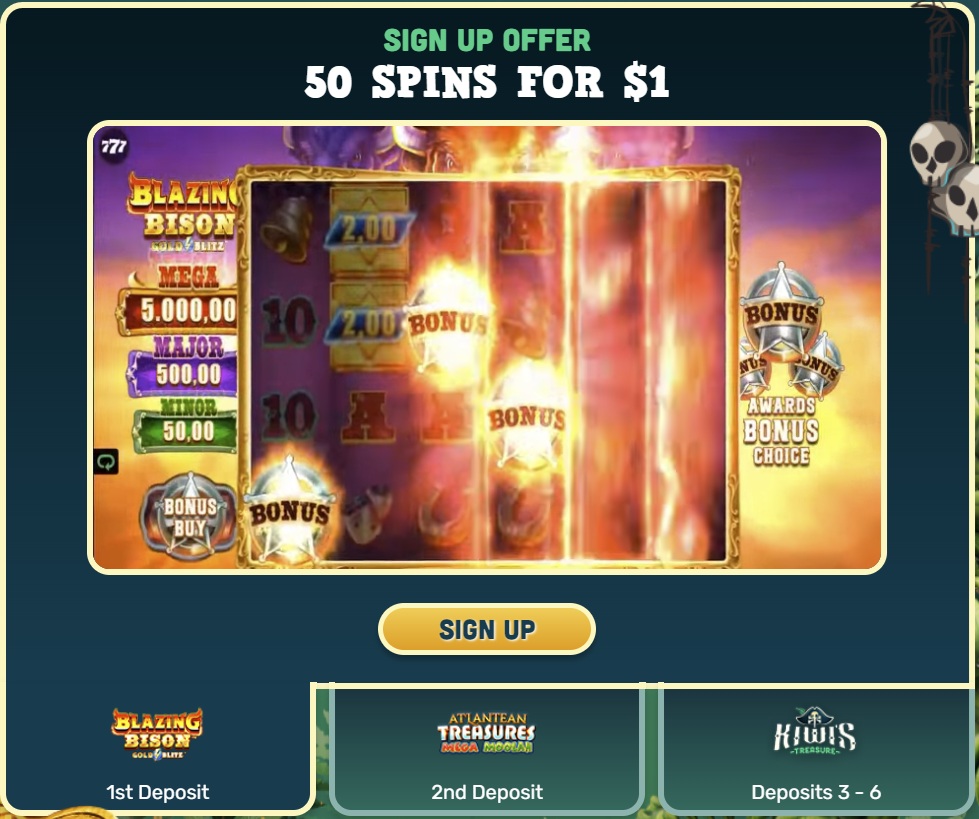Click the Awards Bonus Choice text

coord(782,432)
